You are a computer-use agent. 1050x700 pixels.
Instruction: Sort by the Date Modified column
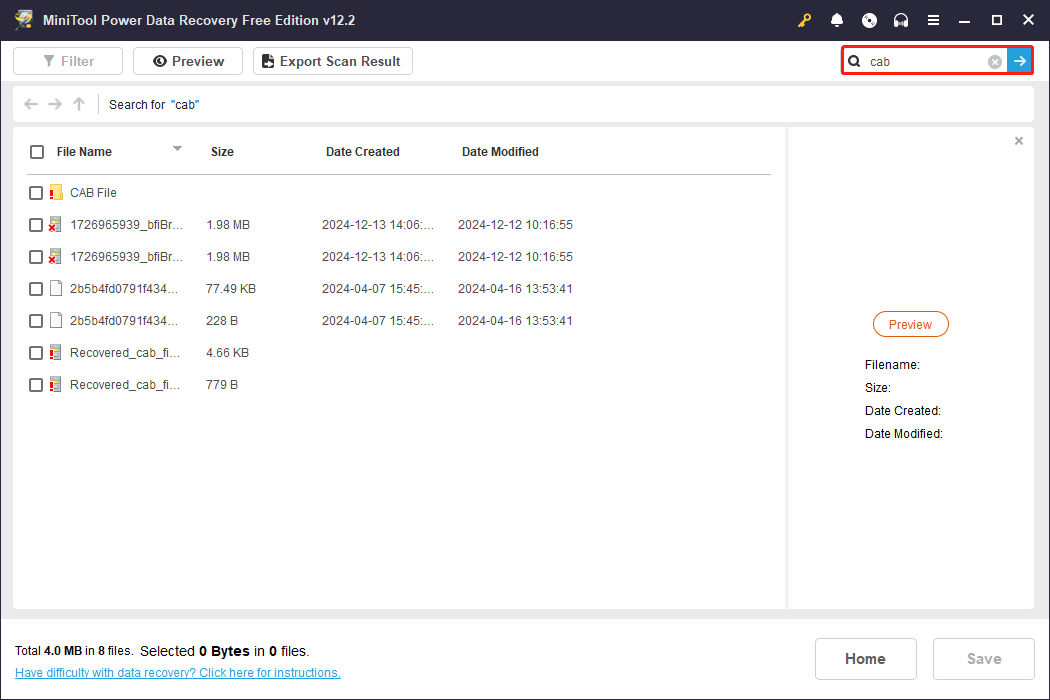500,152
